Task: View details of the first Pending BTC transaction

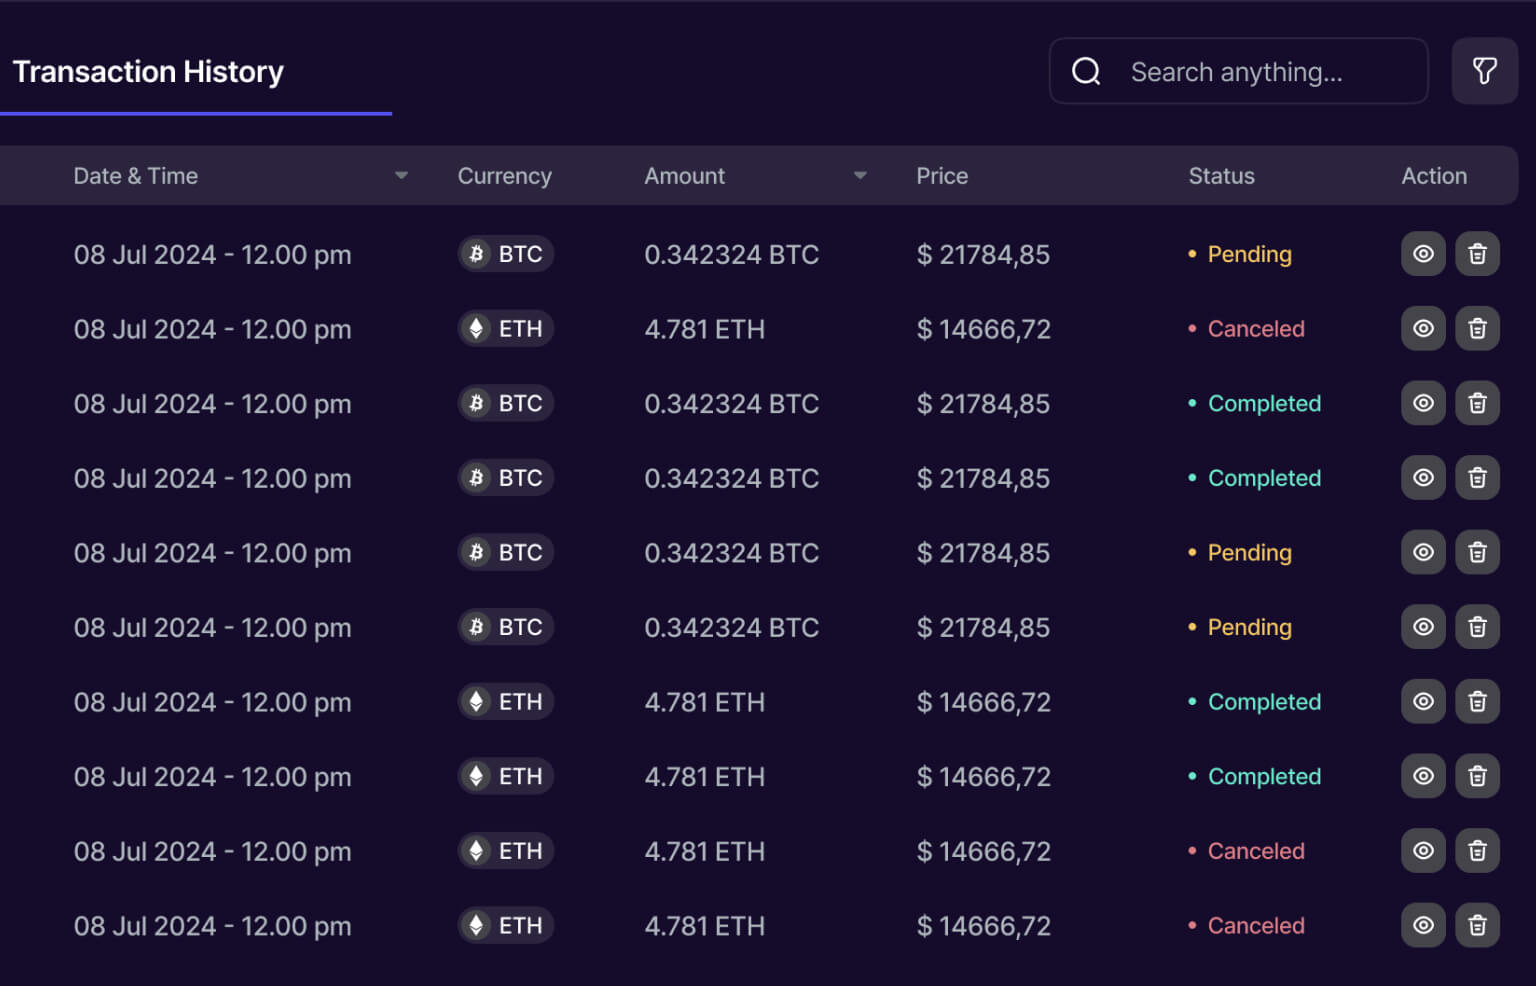Action: click(1423, 254)
